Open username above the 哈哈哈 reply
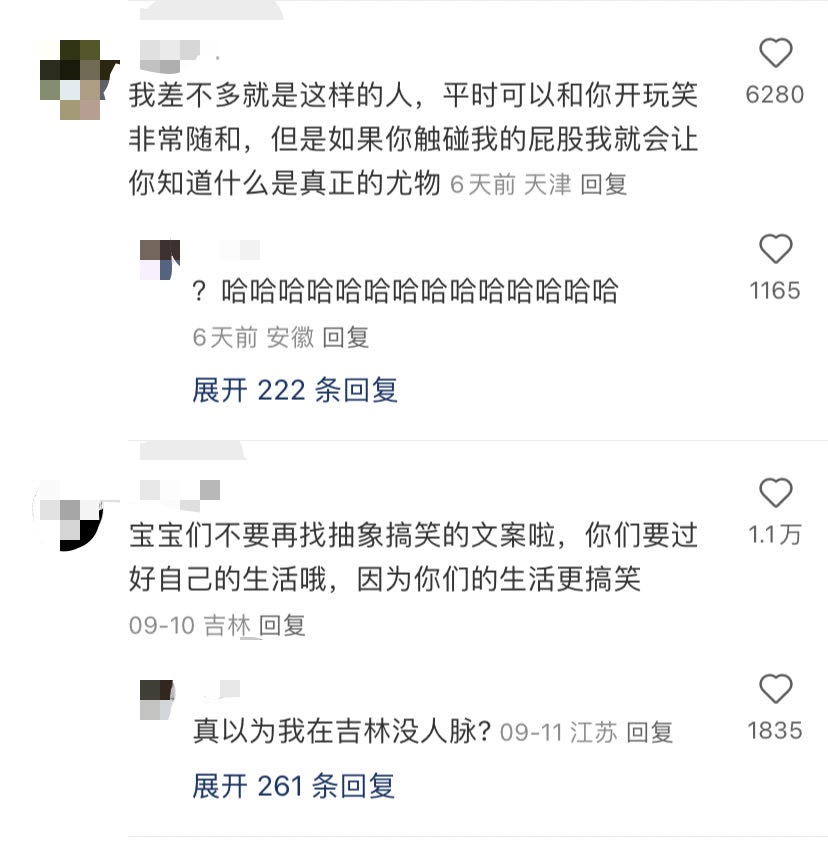The width and height of the screenshot is (828, 844). tap(240, 250)
